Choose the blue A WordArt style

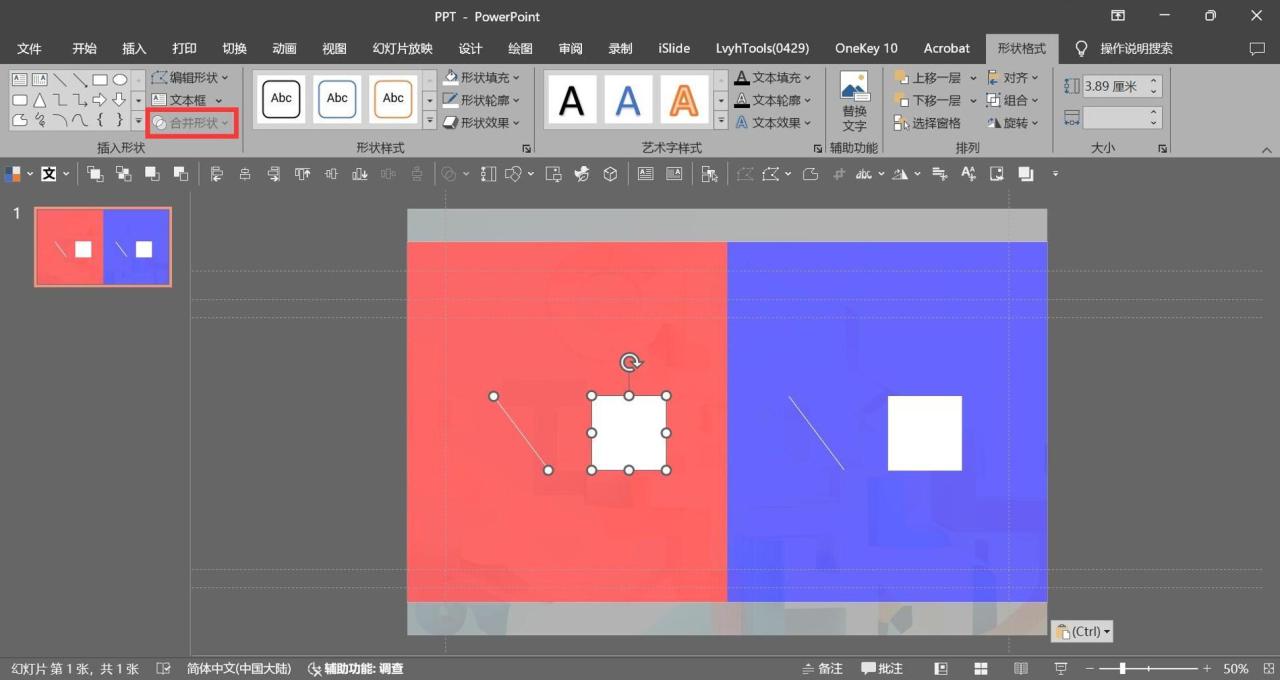click(628, 100)
